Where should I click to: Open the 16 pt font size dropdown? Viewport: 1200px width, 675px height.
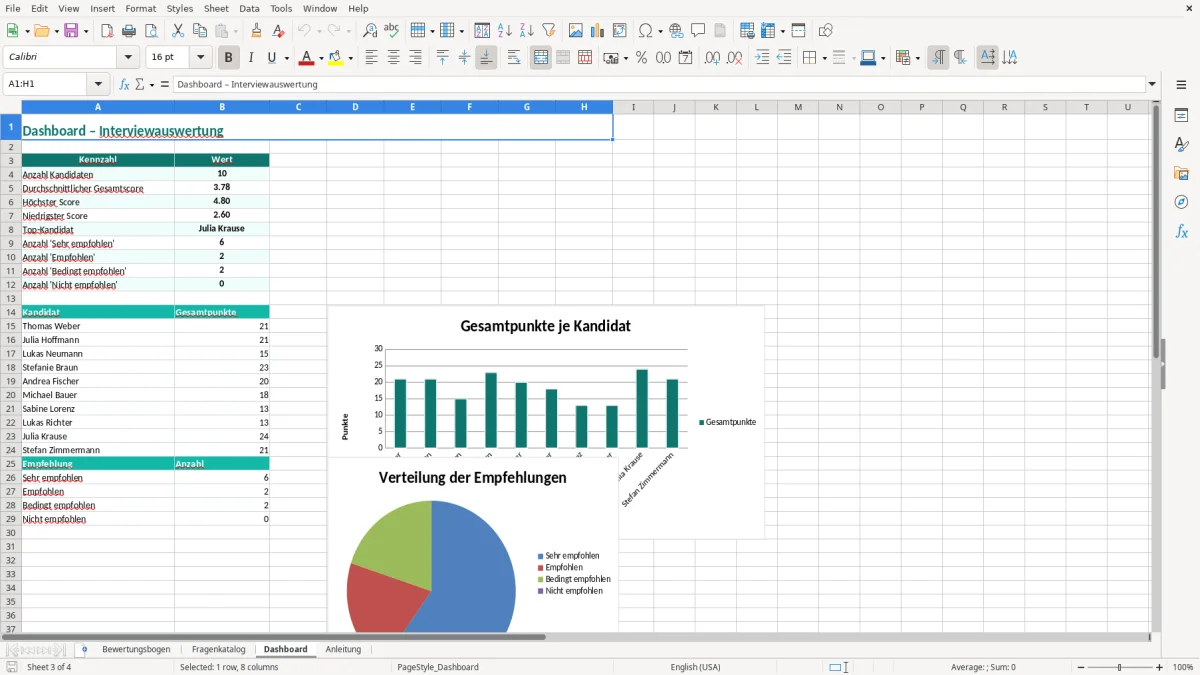[201, 58]
